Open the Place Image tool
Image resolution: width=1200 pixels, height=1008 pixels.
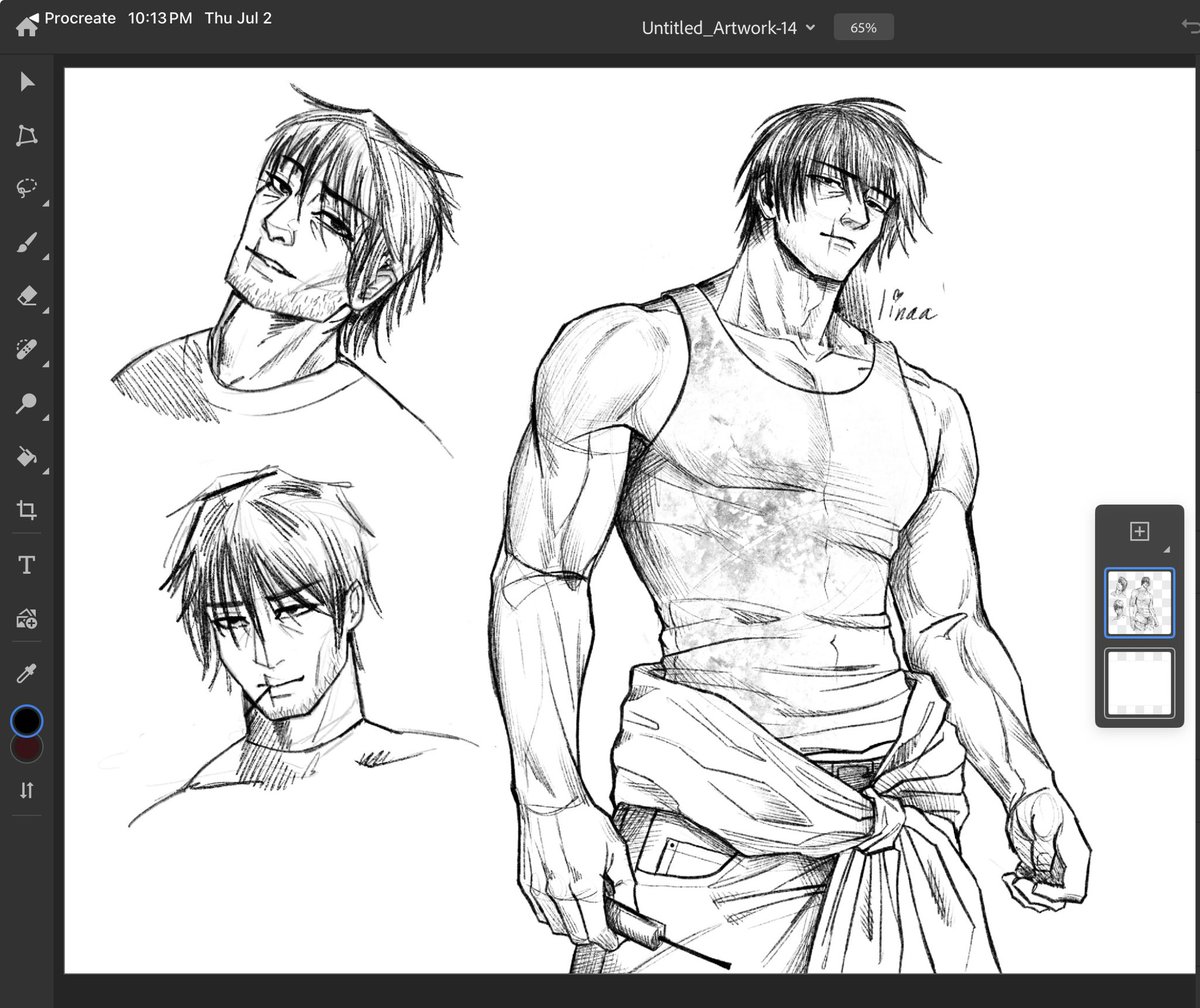point(27,619)
